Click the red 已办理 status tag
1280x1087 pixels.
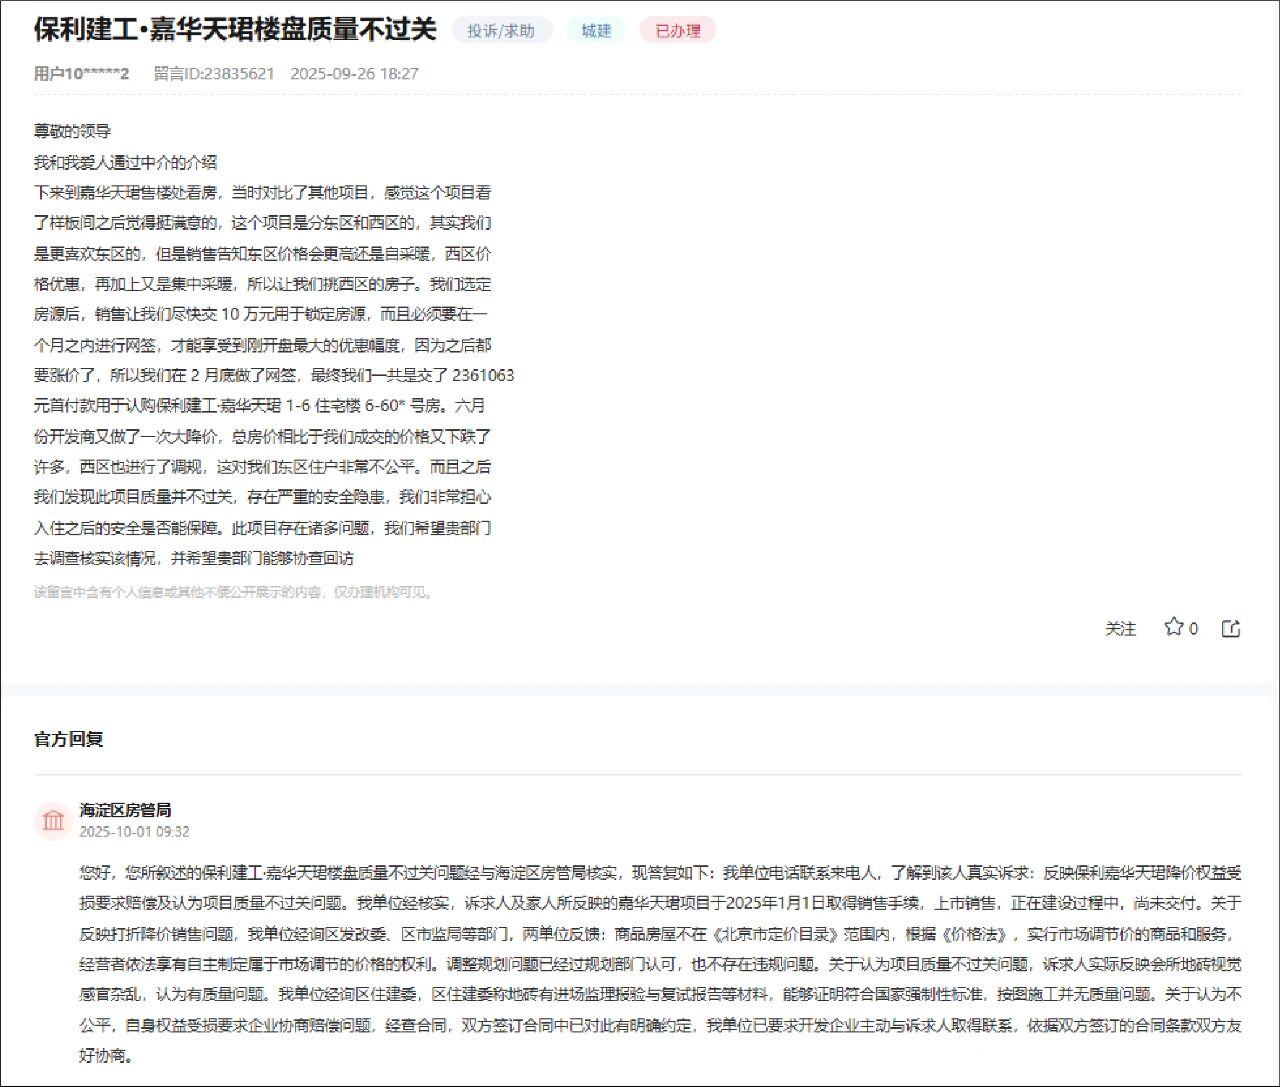(678, 31)
